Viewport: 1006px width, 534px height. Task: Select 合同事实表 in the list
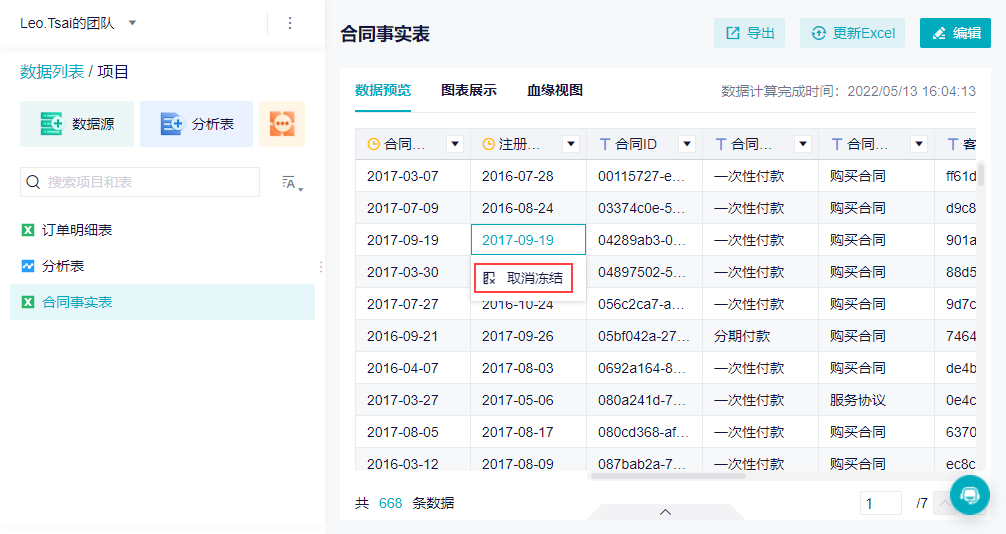(x=162, y=302)
